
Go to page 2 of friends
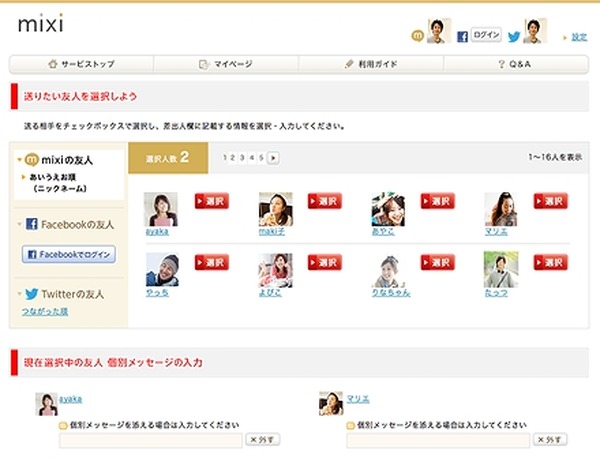(233, 158)
